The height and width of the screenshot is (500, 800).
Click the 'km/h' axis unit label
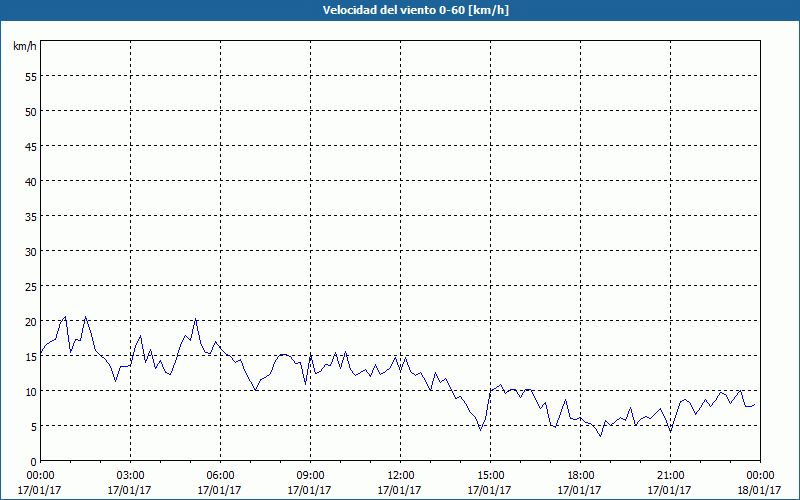24,46
